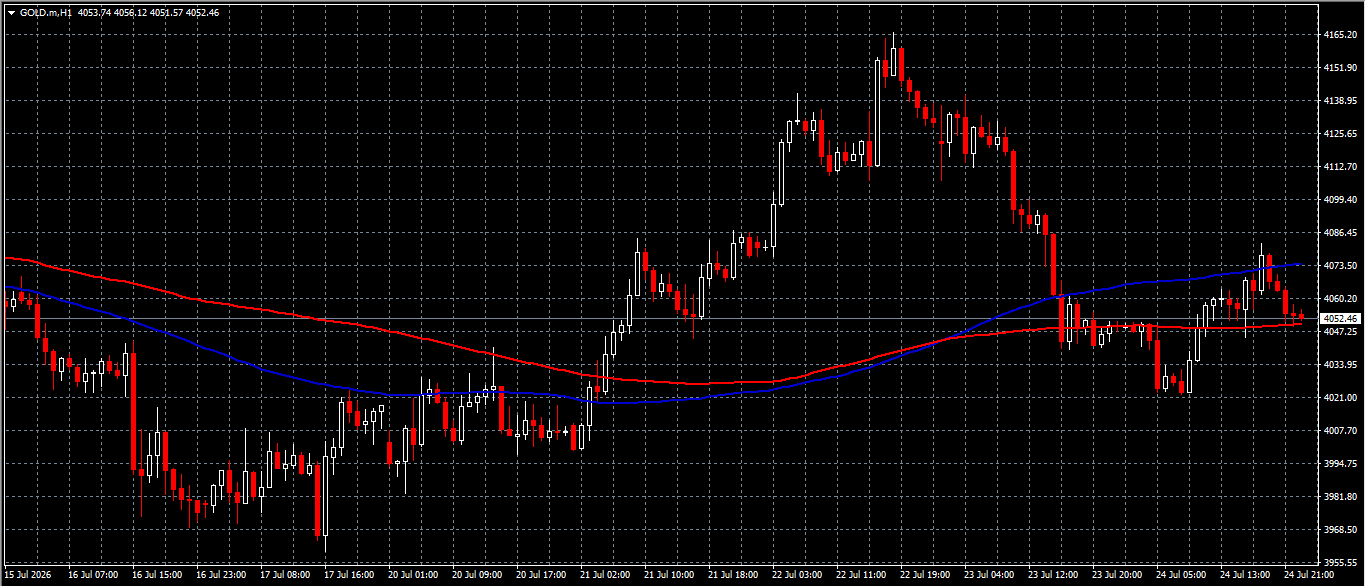The image size is (1366, 586).
Task: Select the 21 Jul 10:00 time label
Action: (x=669, y=576)
